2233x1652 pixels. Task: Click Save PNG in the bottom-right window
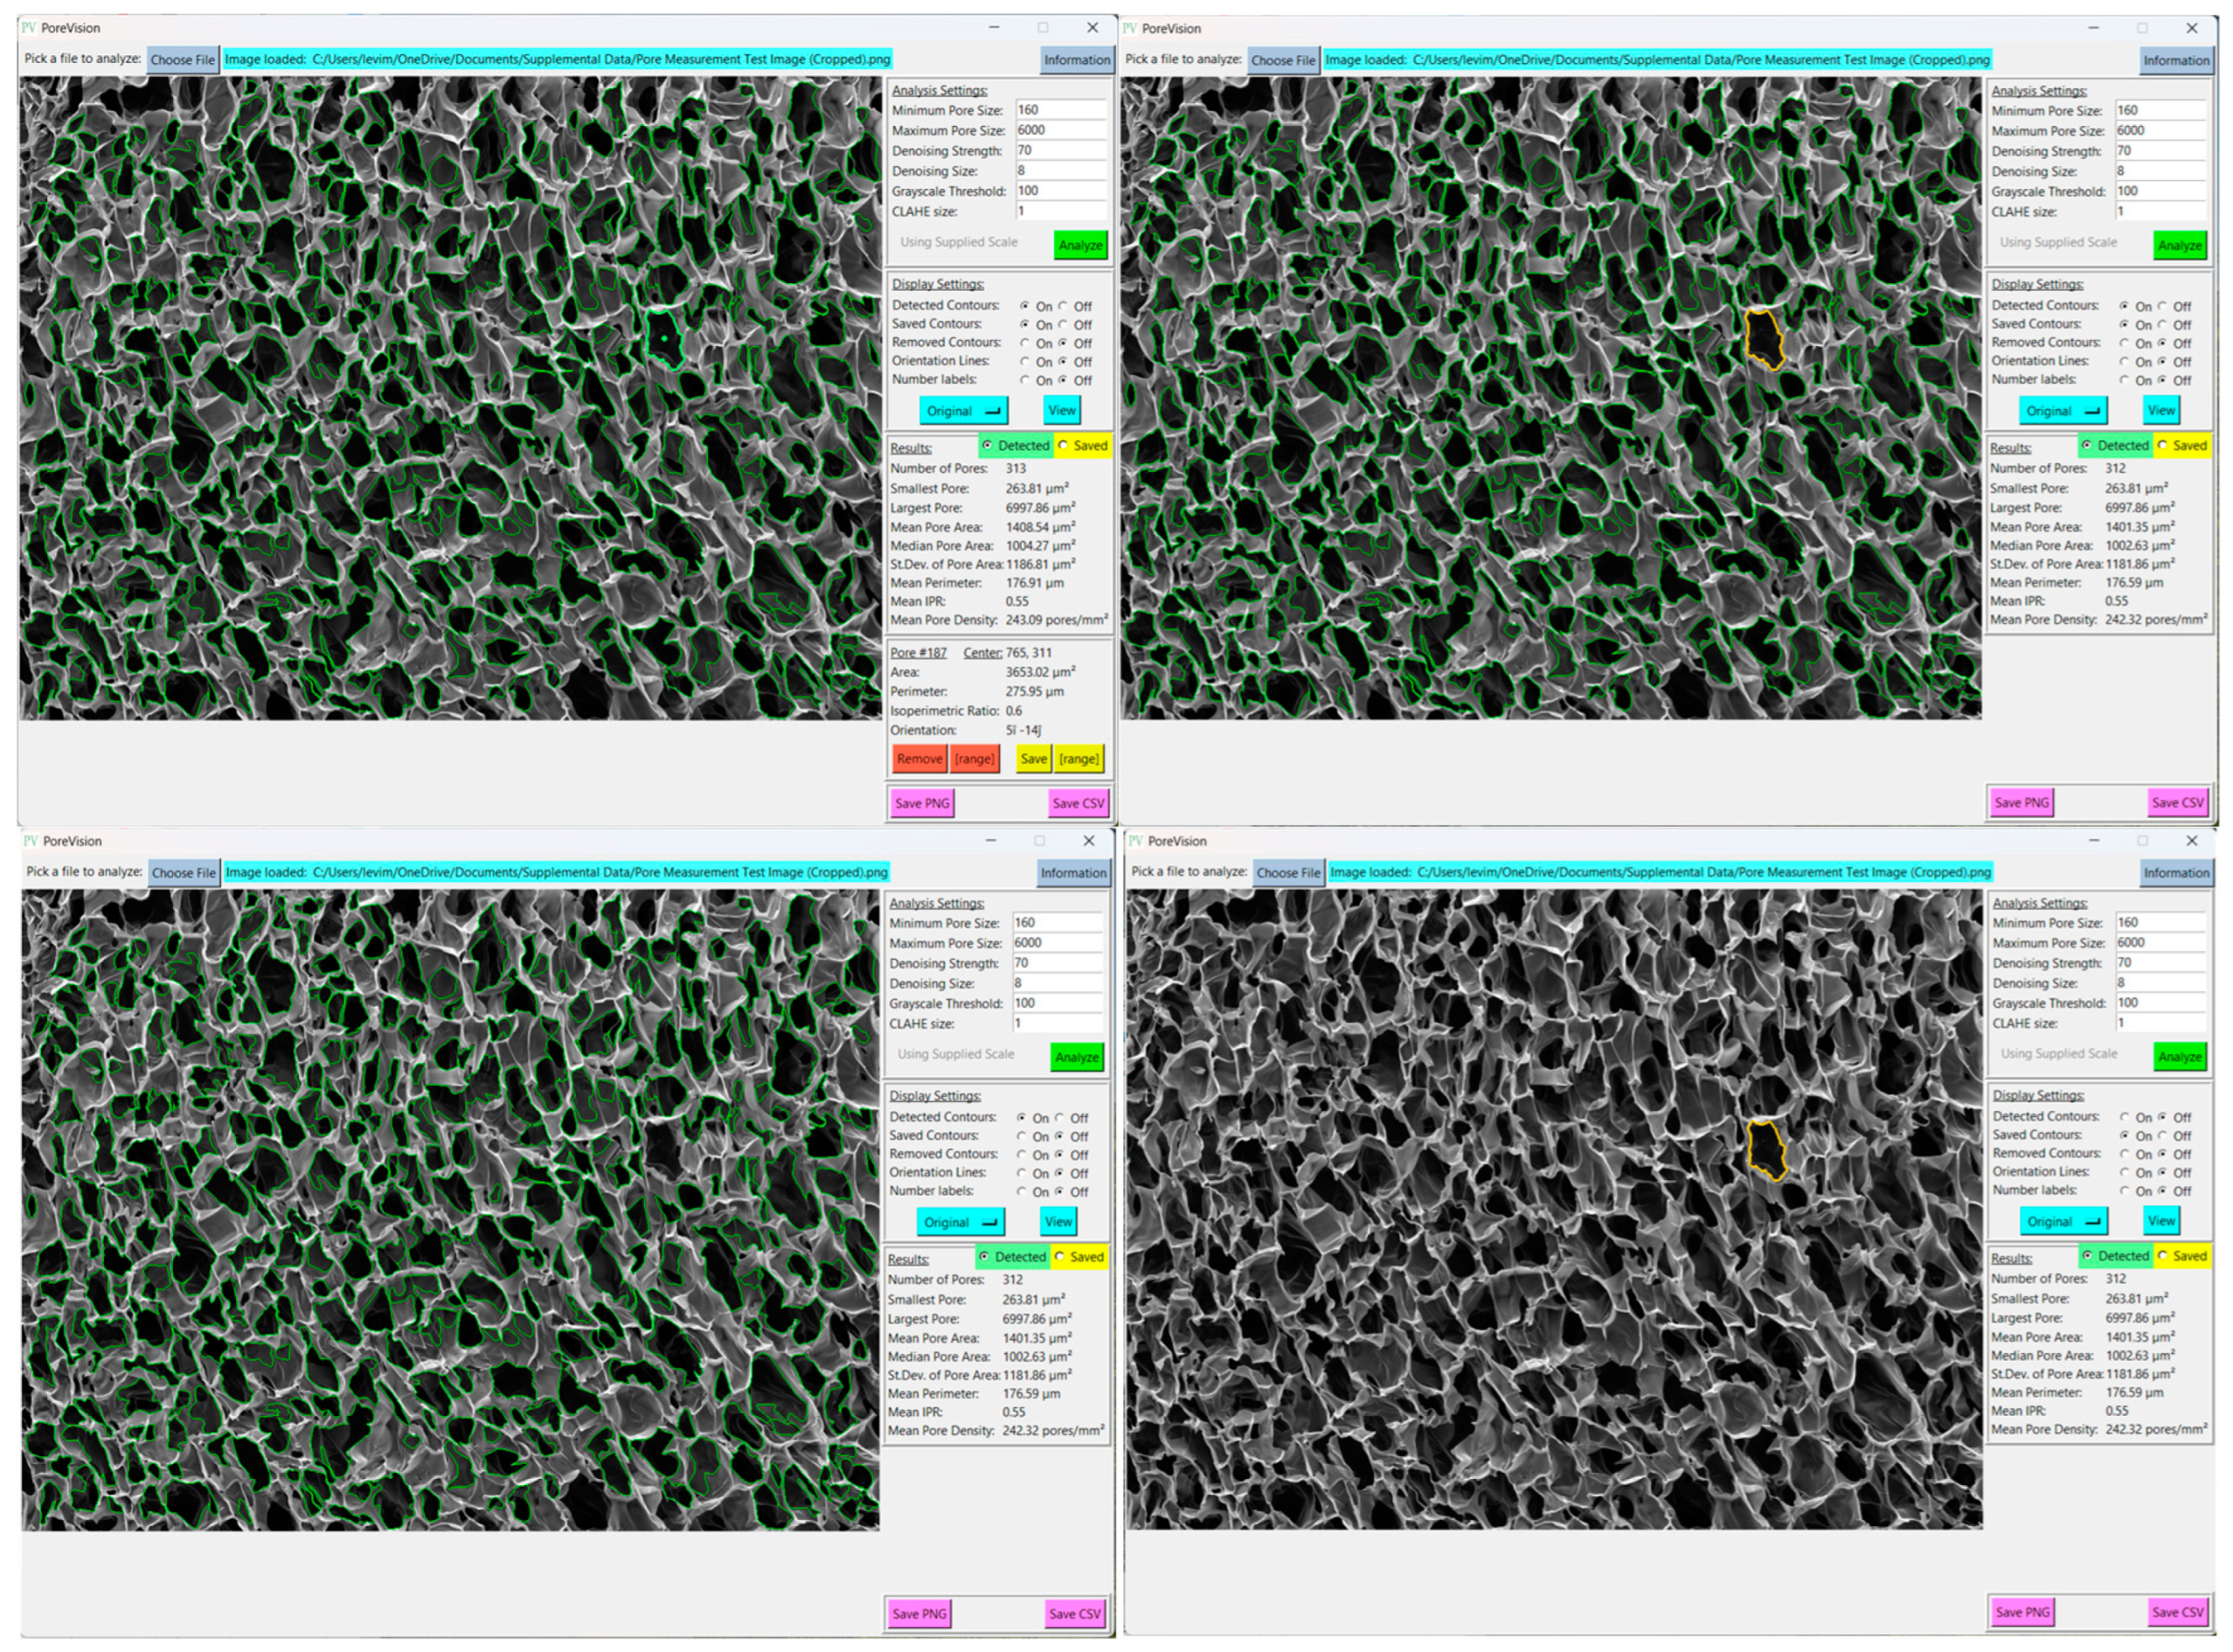[x=2022, y=1612]
